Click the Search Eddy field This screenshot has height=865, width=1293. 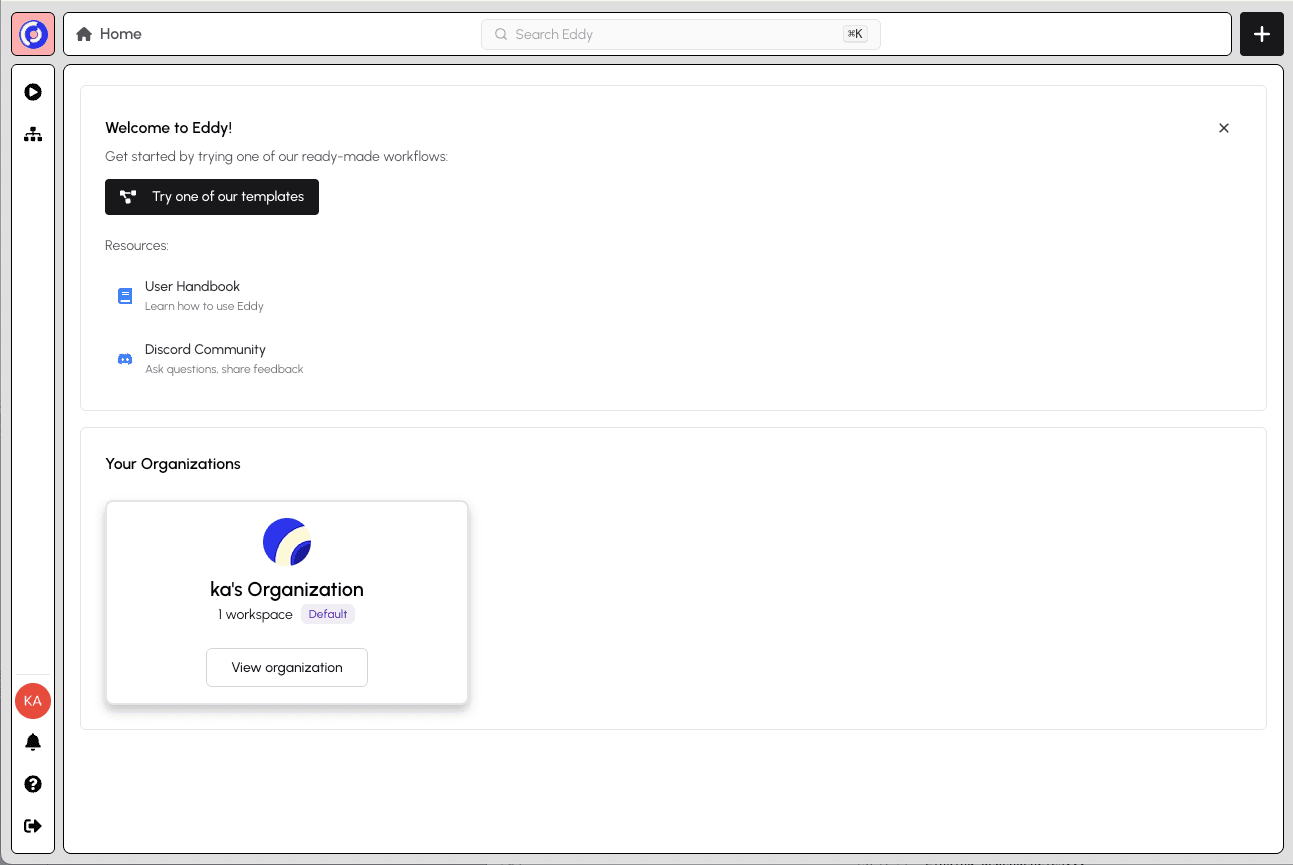(x=680, y=33)
